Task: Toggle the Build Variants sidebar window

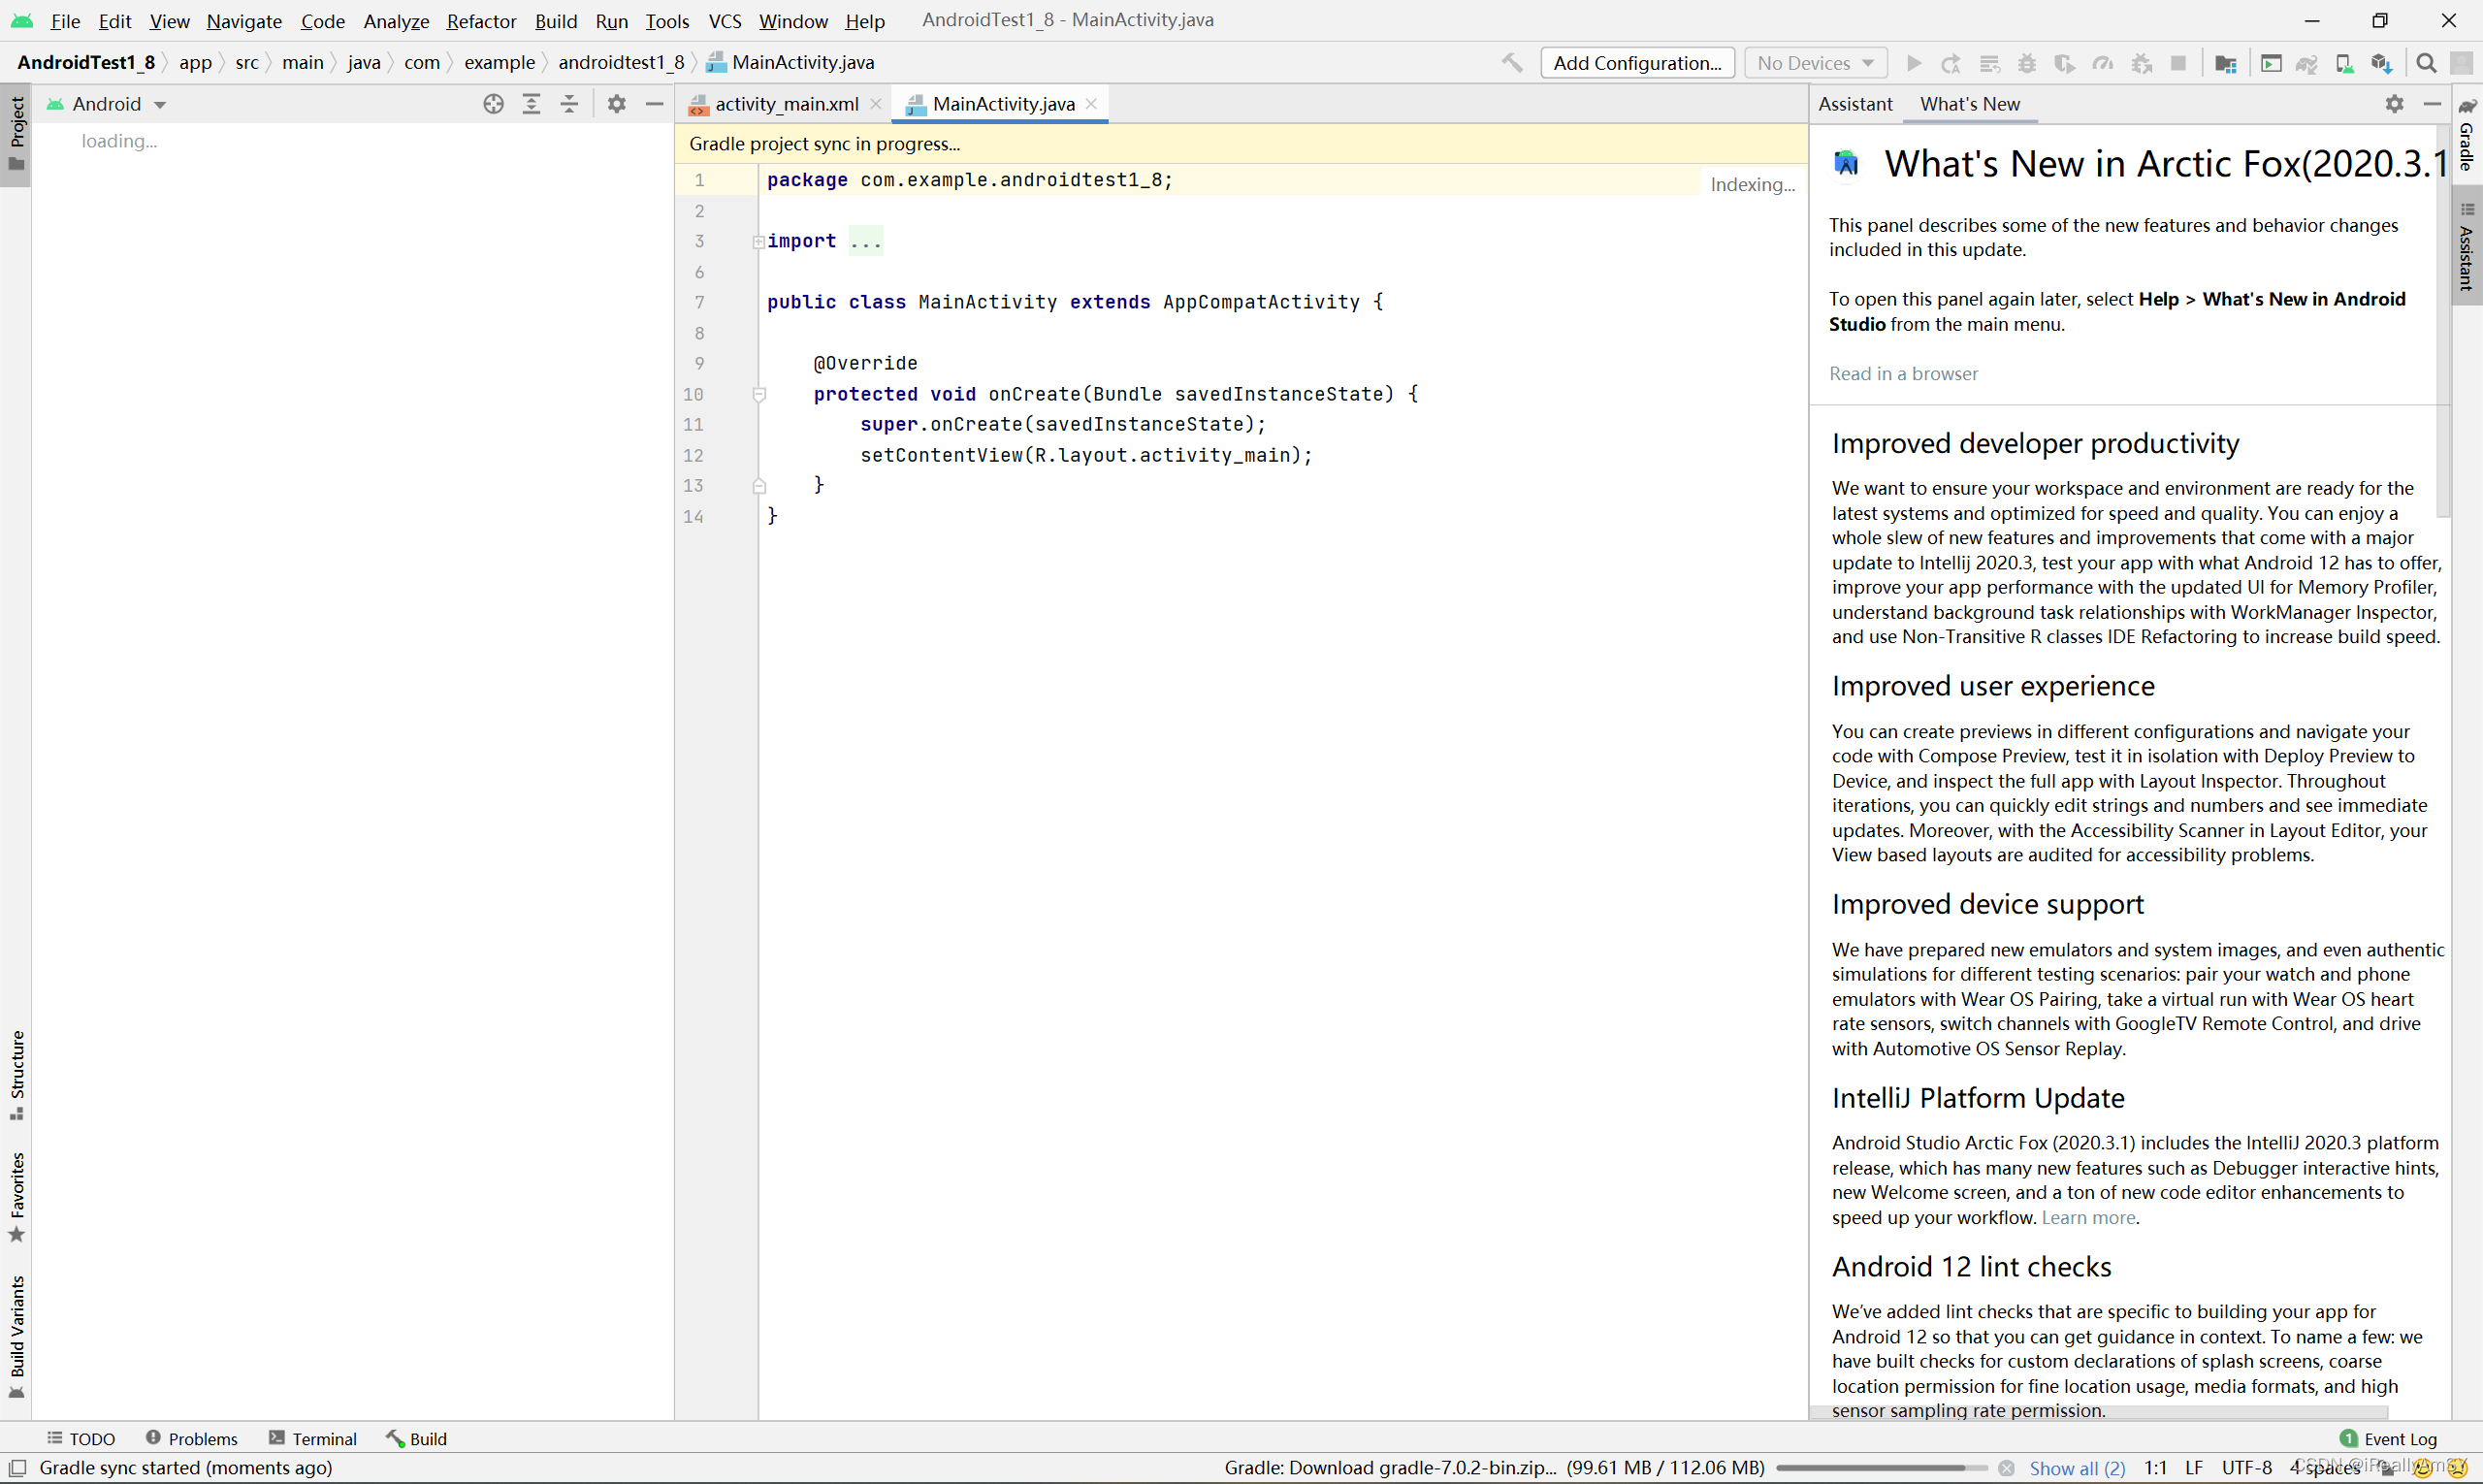Action: 16,1336
